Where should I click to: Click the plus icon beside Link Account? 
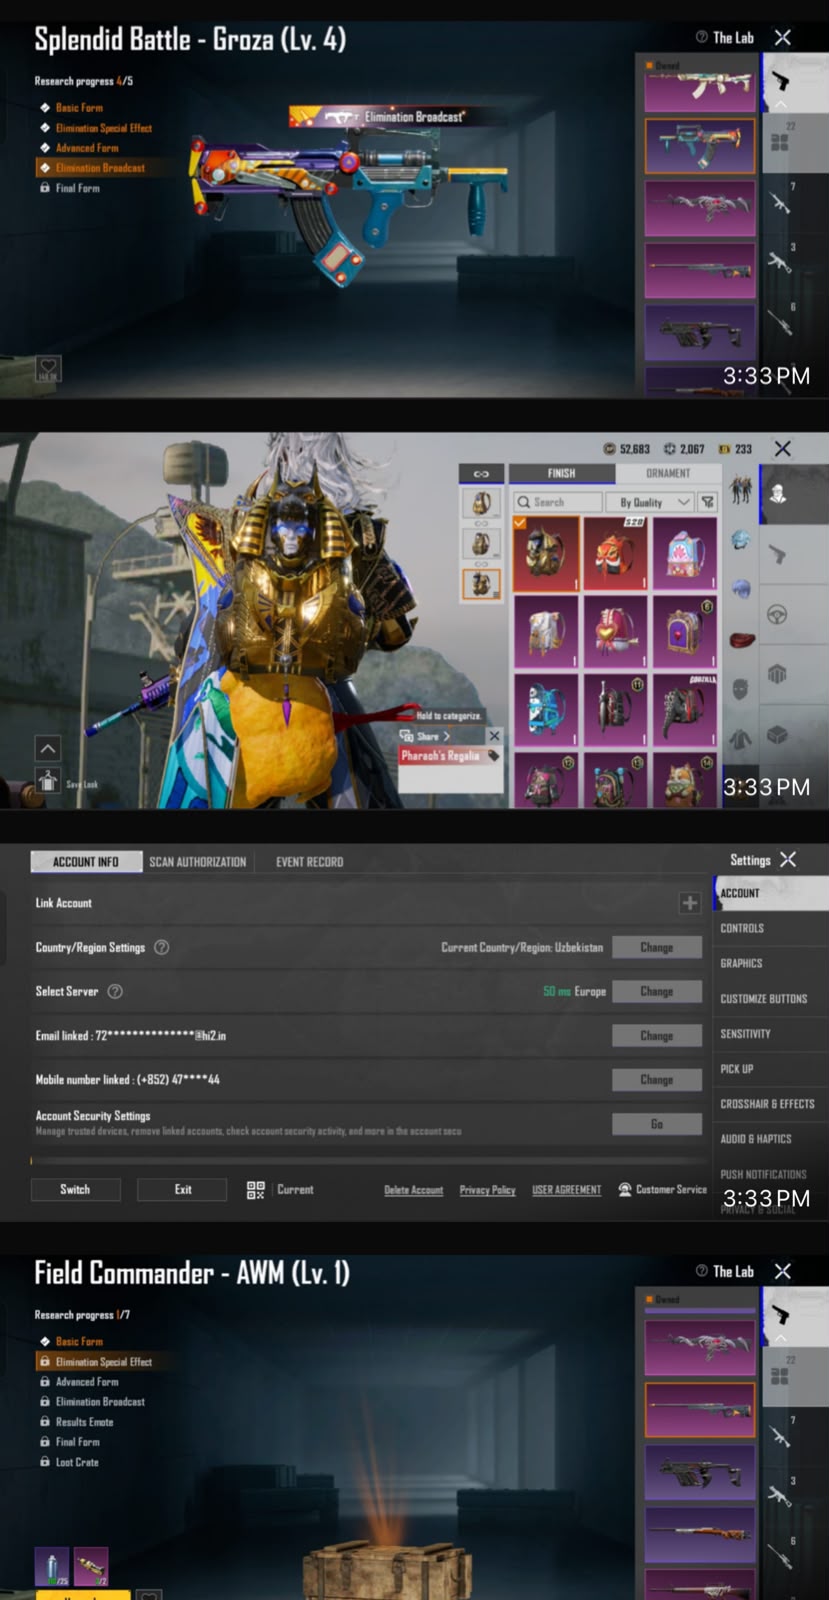tap(690, 903)
